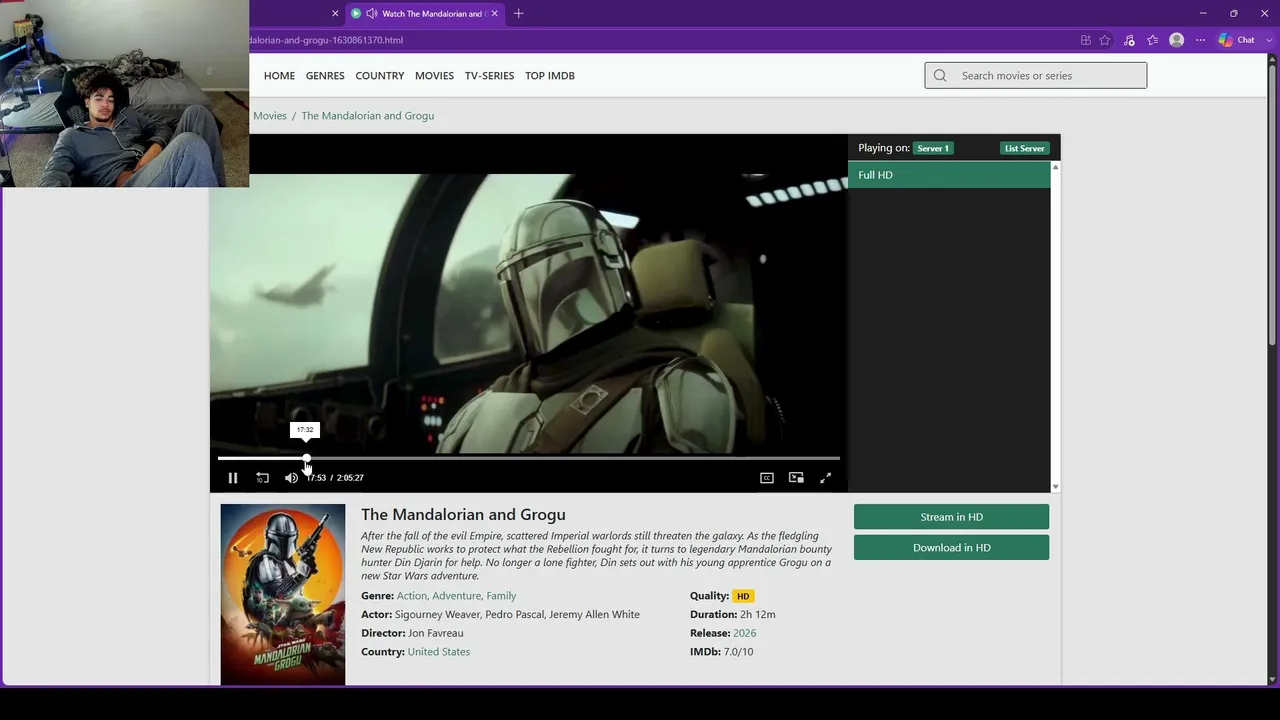Open the Copilot Chat button
Image resolution: width=1280 pixels, height=720 pixels.
click(x=1237, y=41)
